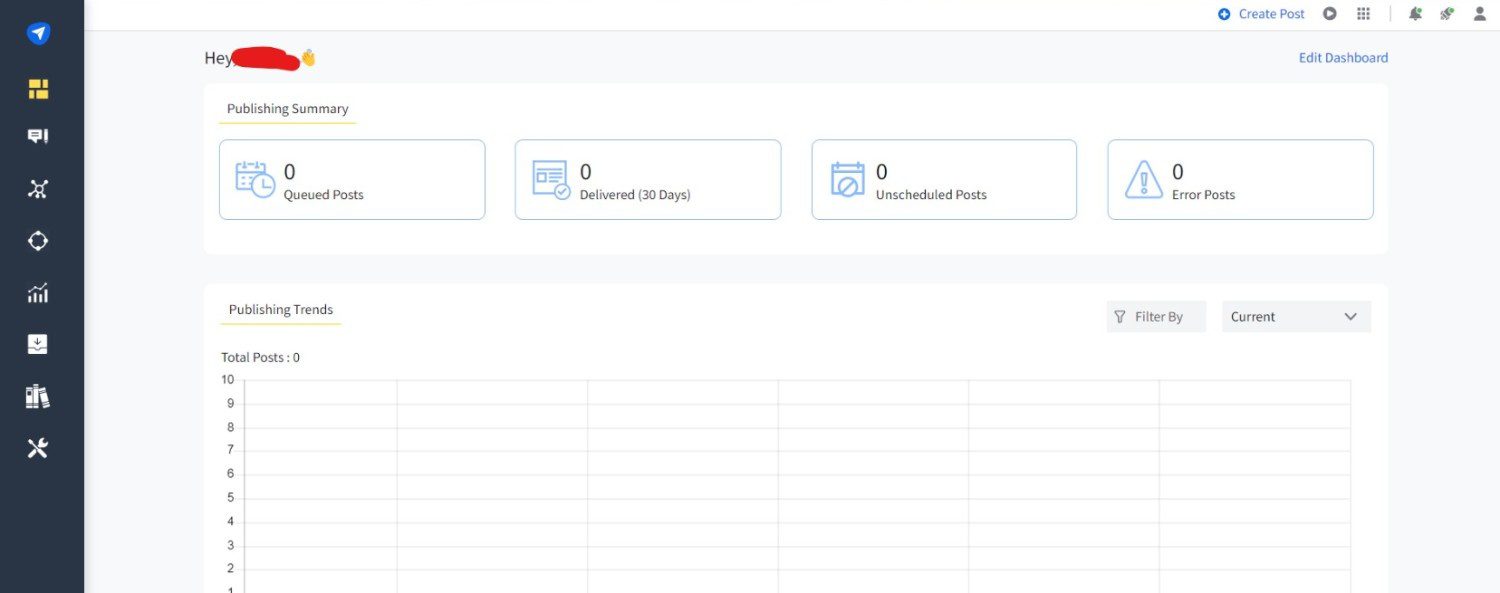This screenshot has width=1500, height=593.
Task: Click the Create Post button
Action: [x=1261, y=13]
